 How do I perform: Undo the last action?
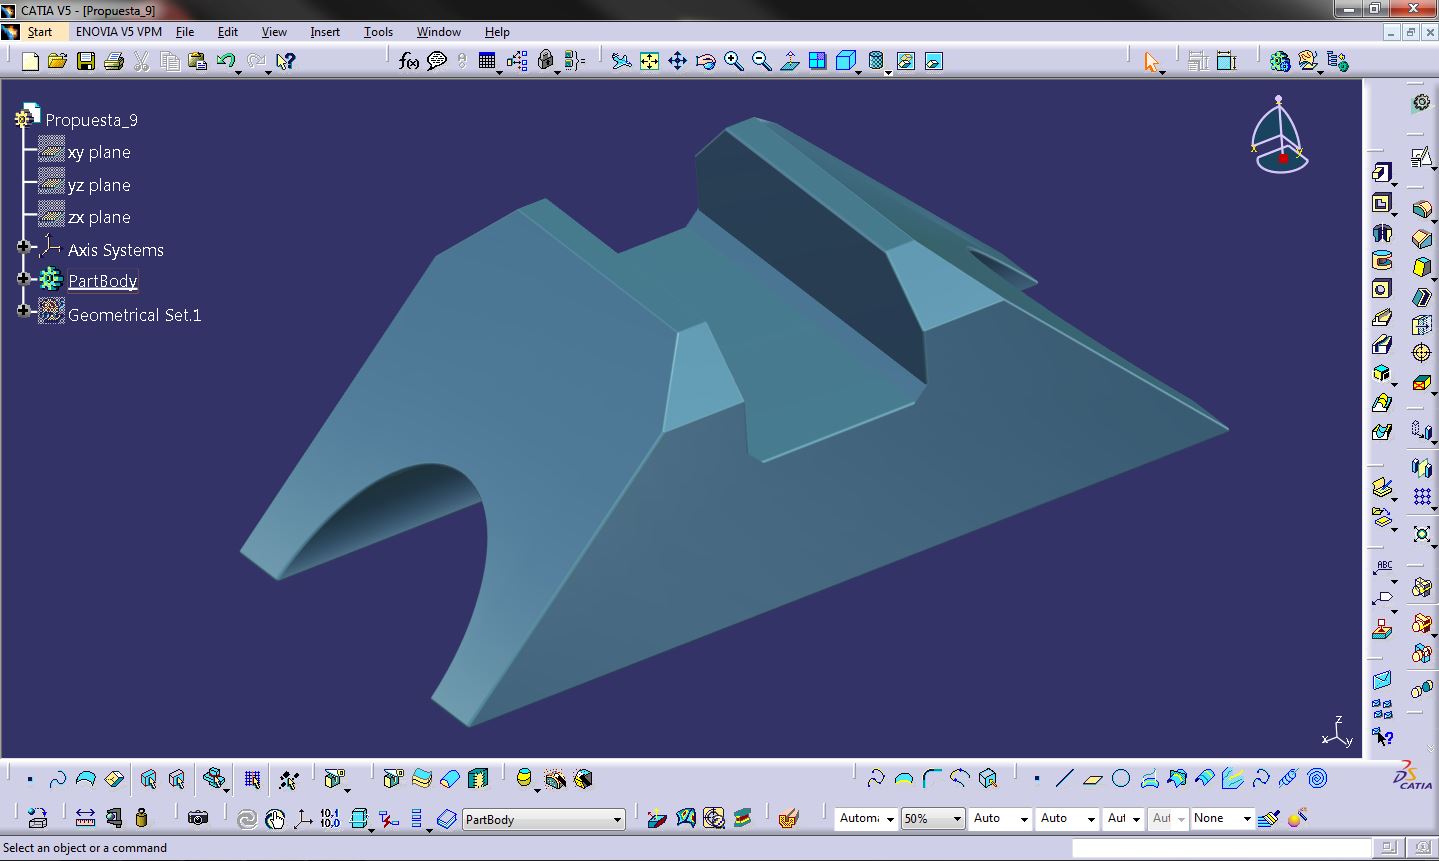[225, 62]
